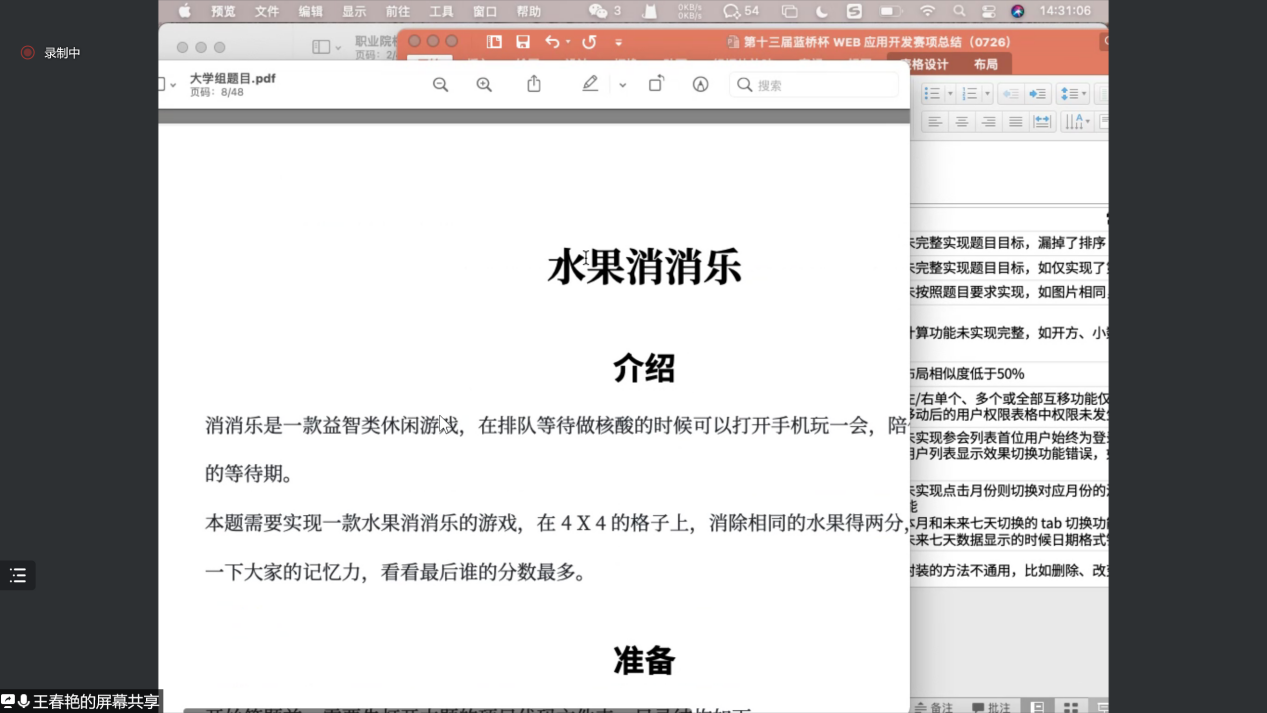The width and height of the screenshot is (1267, 713).
Task: Click the zoom out magnifier in Preview
Action: point(440,85)
